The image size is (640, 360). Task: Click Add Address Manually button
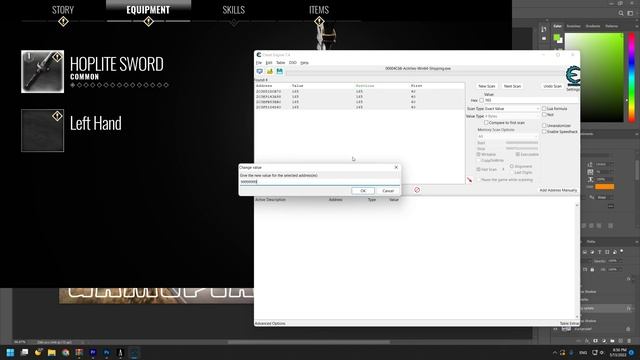(x=558, y=190)
